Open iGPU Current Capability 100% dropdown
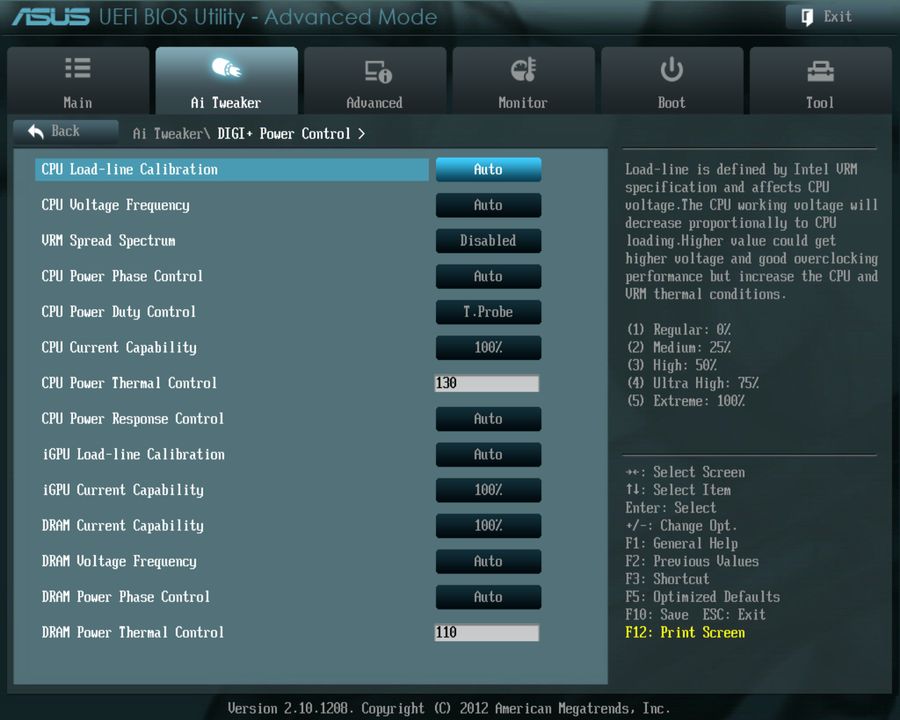 (488, 490)
